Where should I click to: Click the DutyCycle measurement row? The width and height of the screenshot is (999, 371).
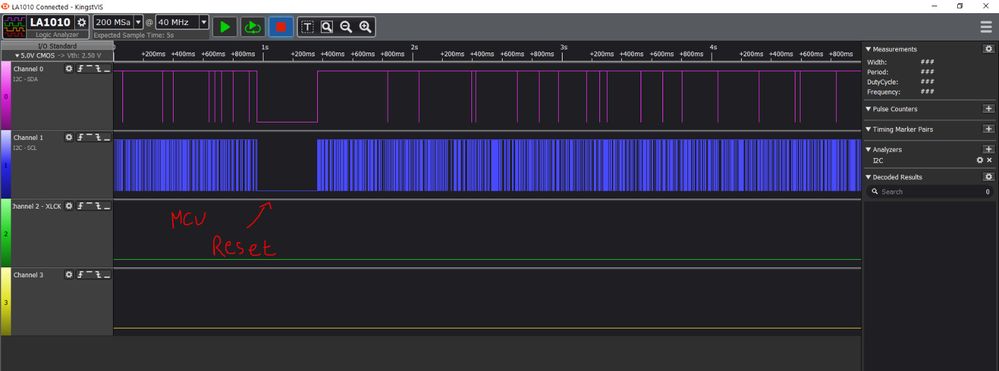pyautogui.click(x=900, y=82)
